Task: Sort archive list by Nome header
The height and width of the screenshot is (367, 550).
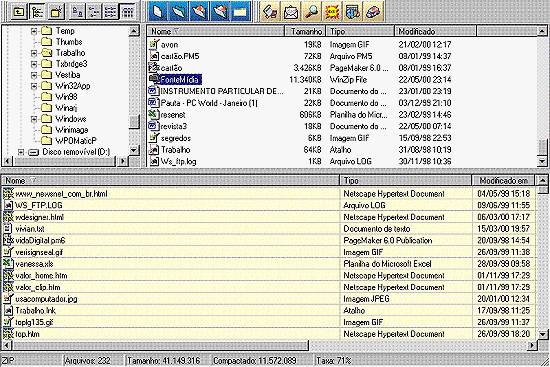Action: point(170,180)
